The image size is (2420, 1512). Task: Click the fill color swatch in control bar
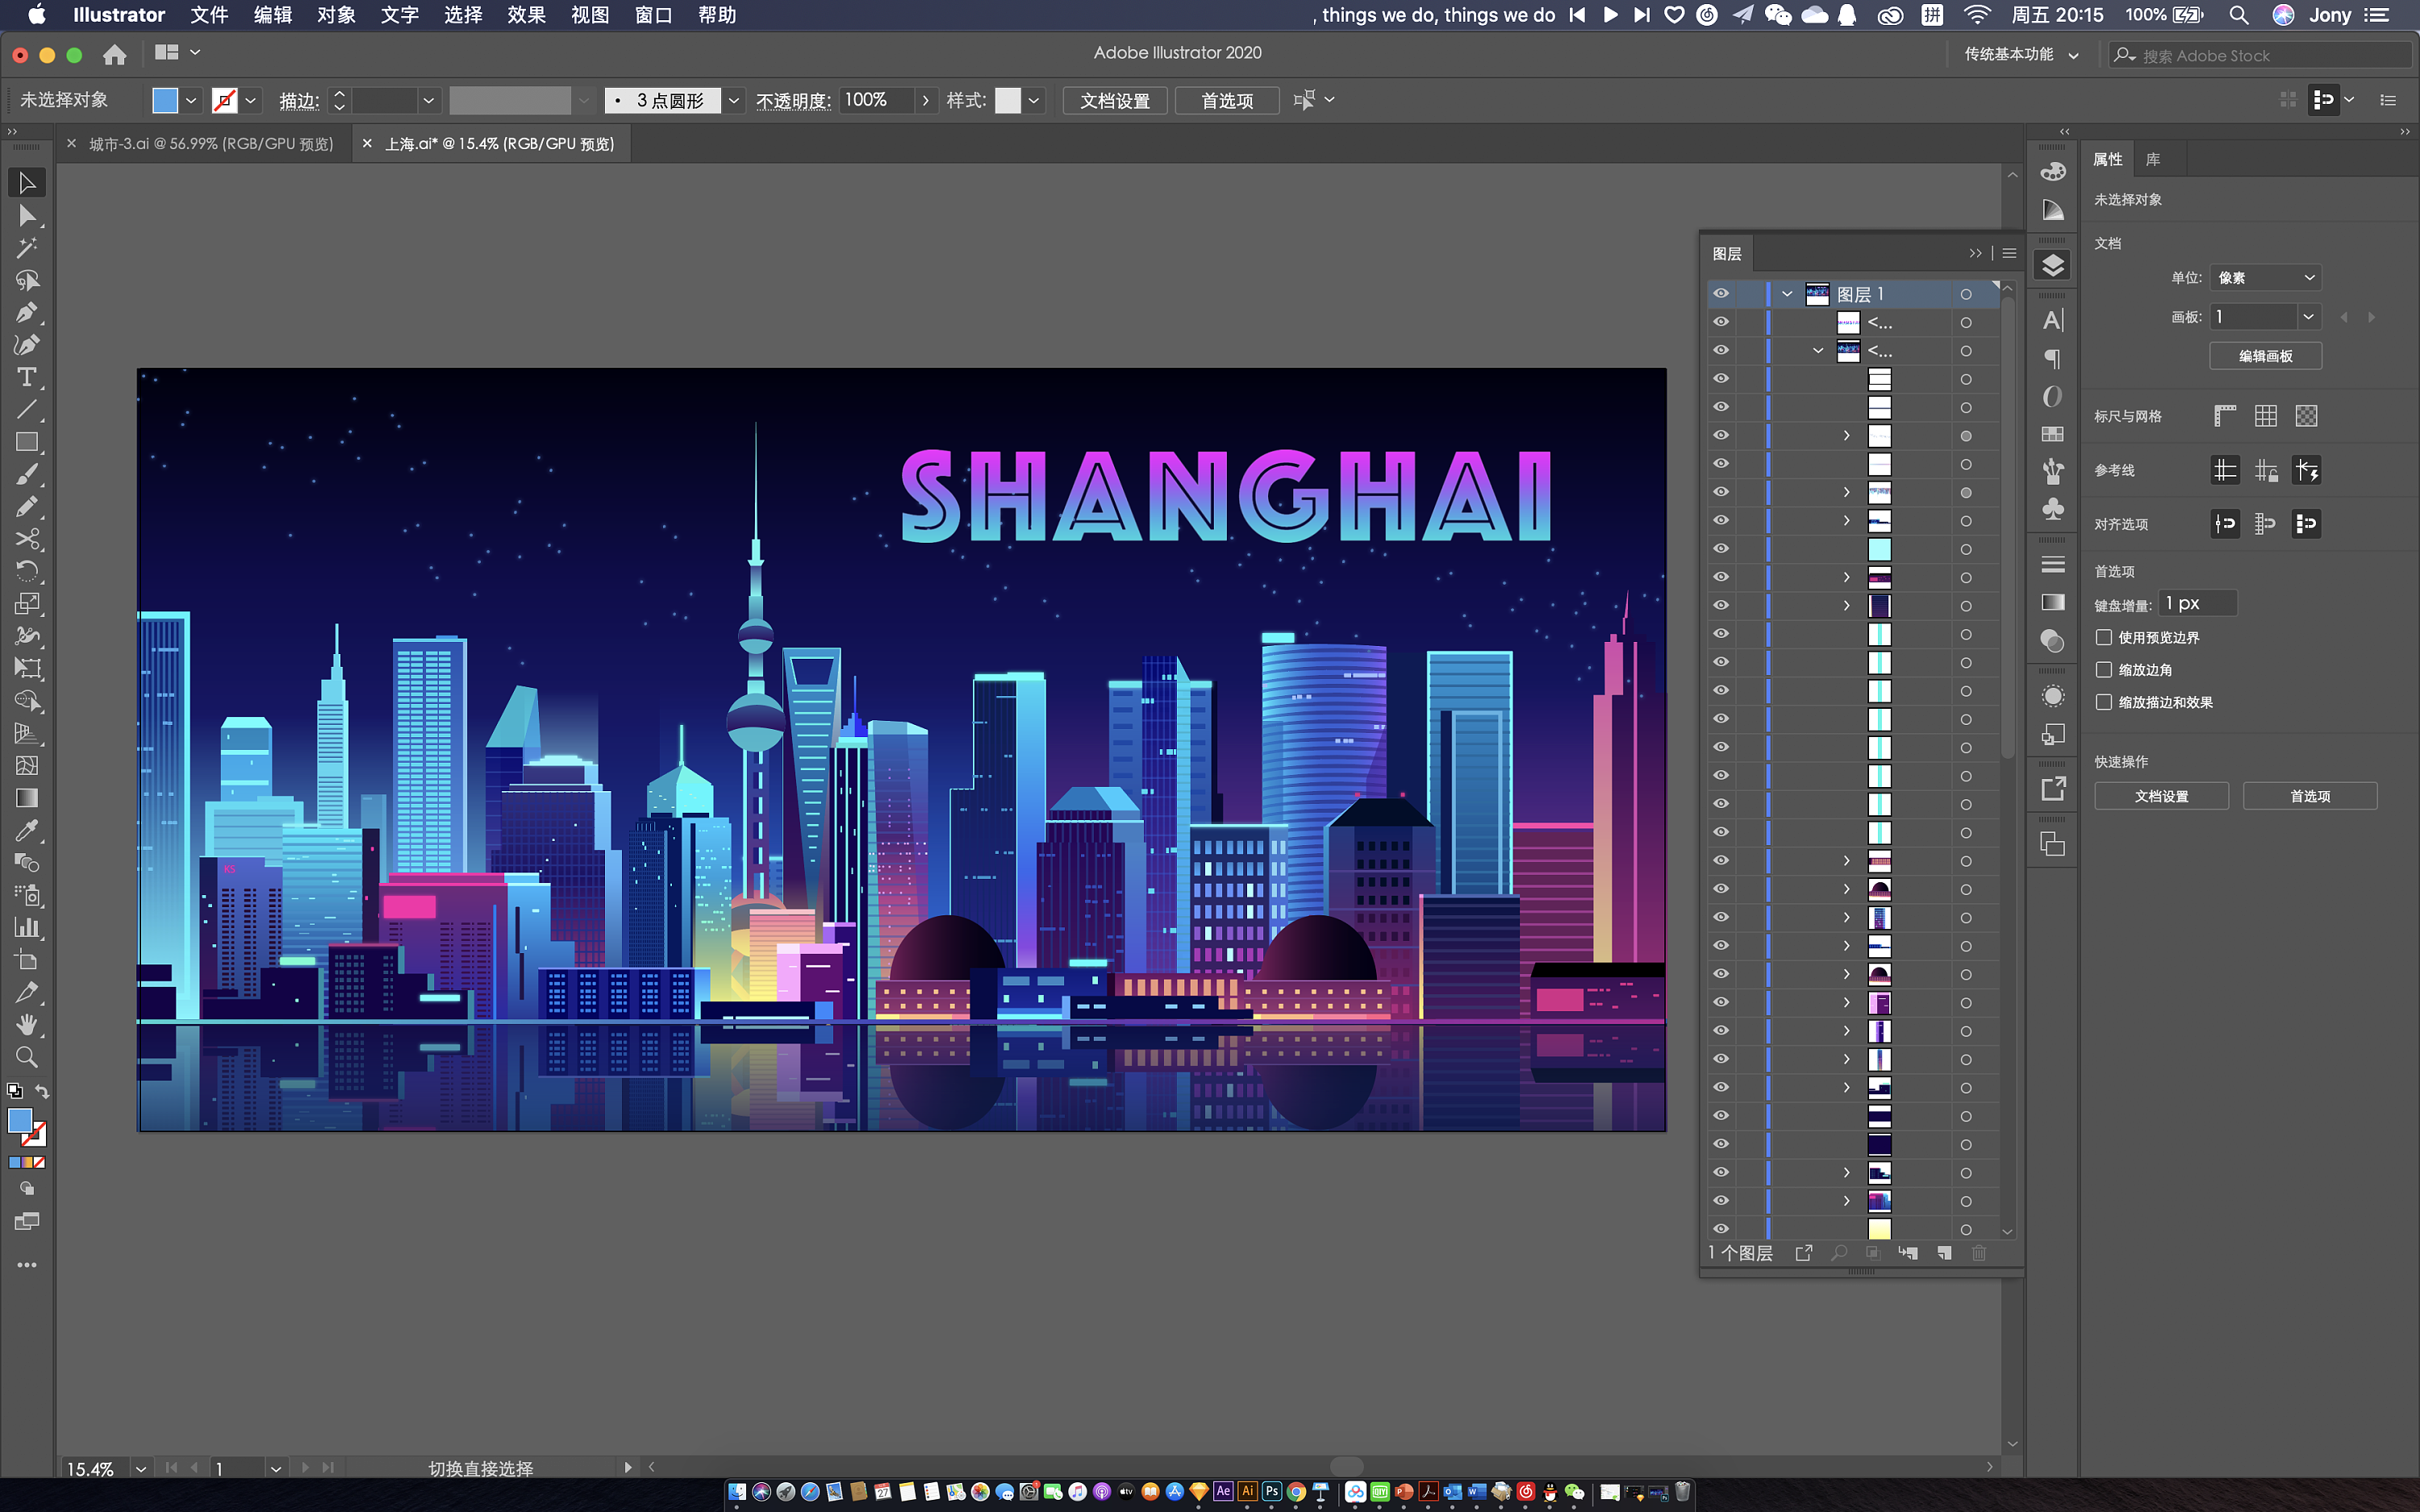point(165,101)
